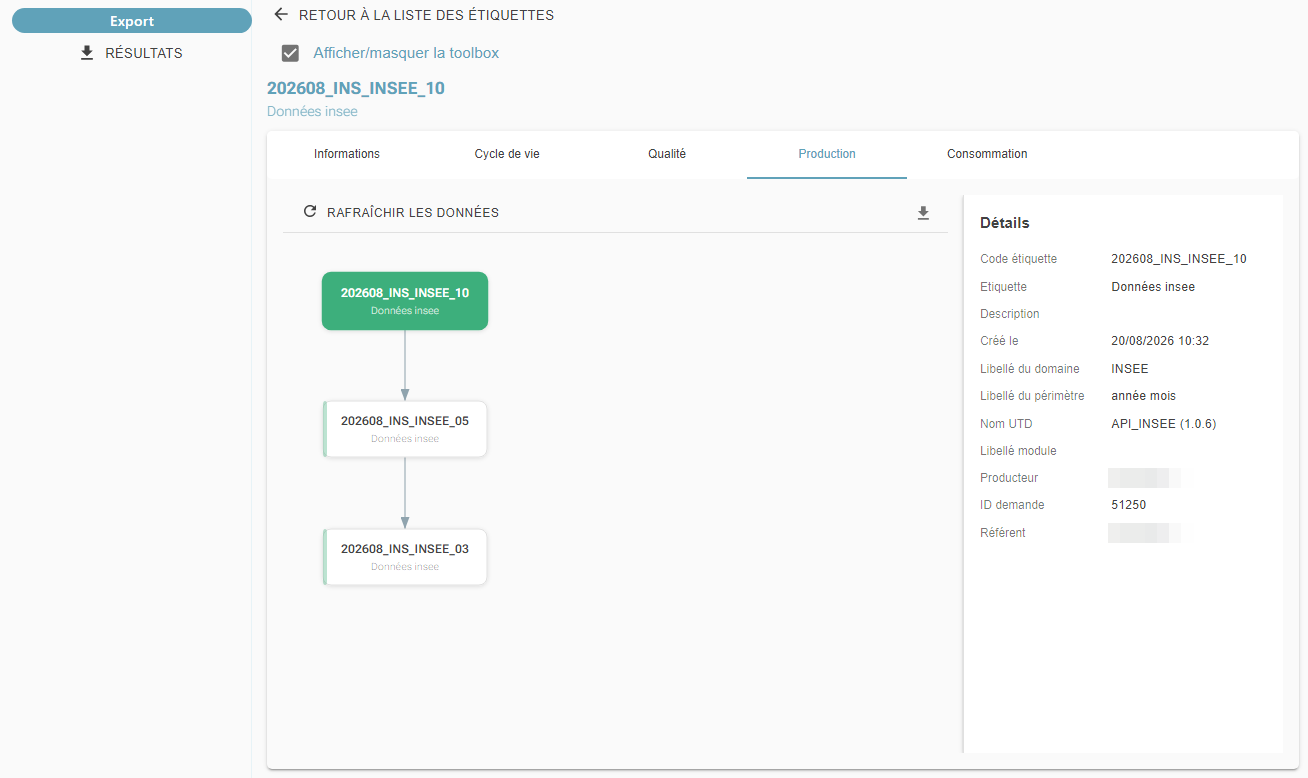
Task: Select the Production tab
Action: click(x=827, y=154)
